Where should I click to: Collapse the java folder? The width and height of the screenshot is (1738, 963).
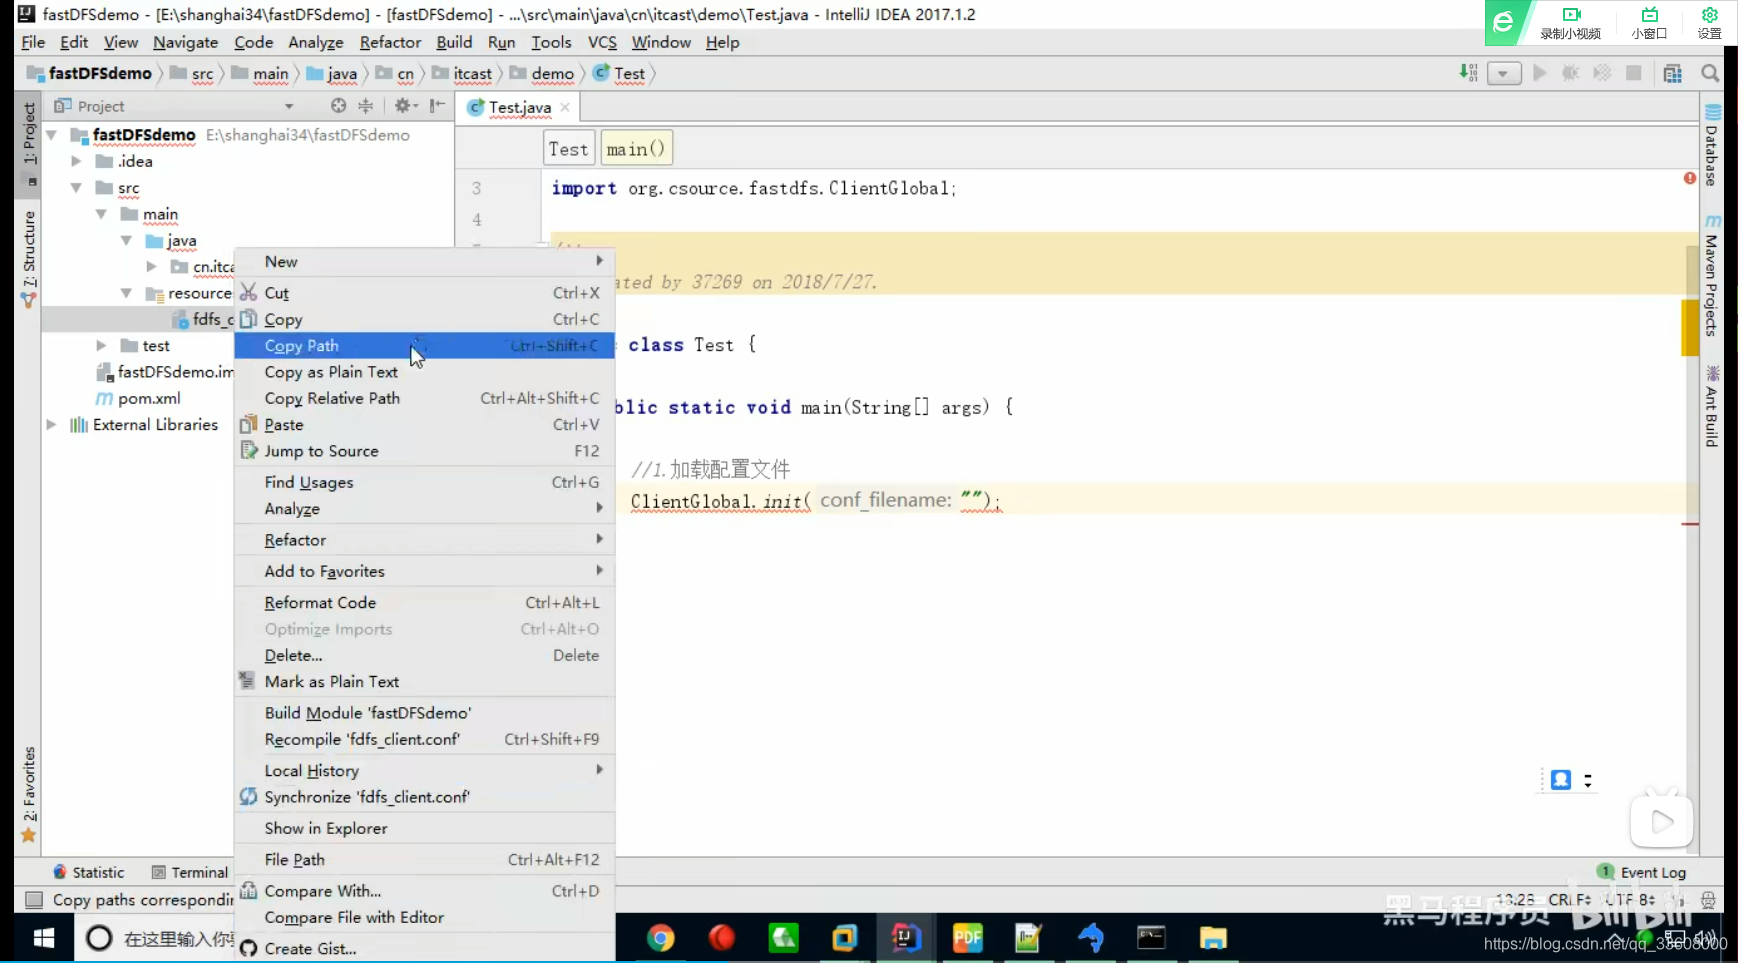click(126, 241)
